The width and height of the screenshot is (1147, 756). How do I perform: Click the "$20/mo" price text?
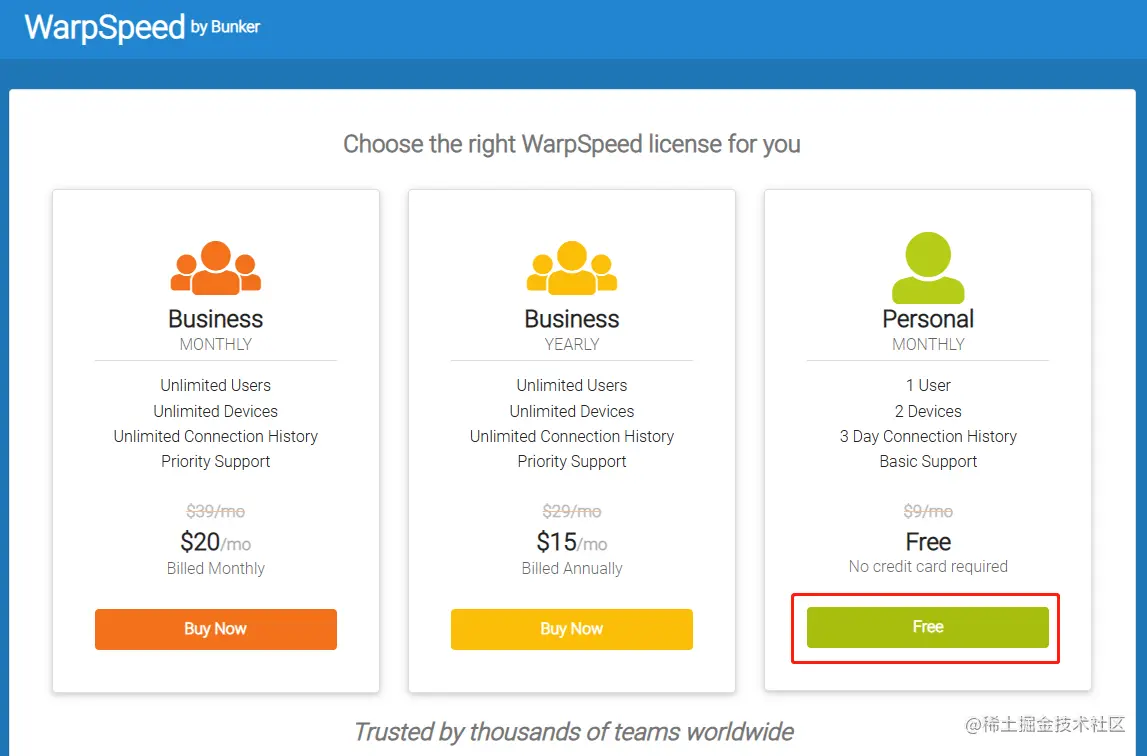point(216,542)
